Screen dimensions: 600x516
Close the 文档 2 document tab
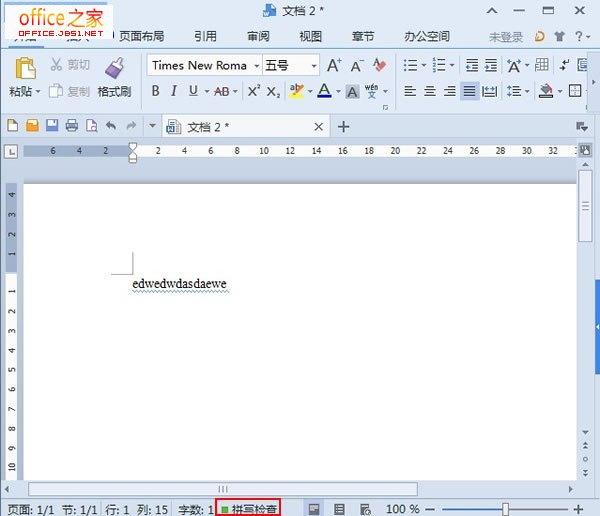click(x=318, y=127)
